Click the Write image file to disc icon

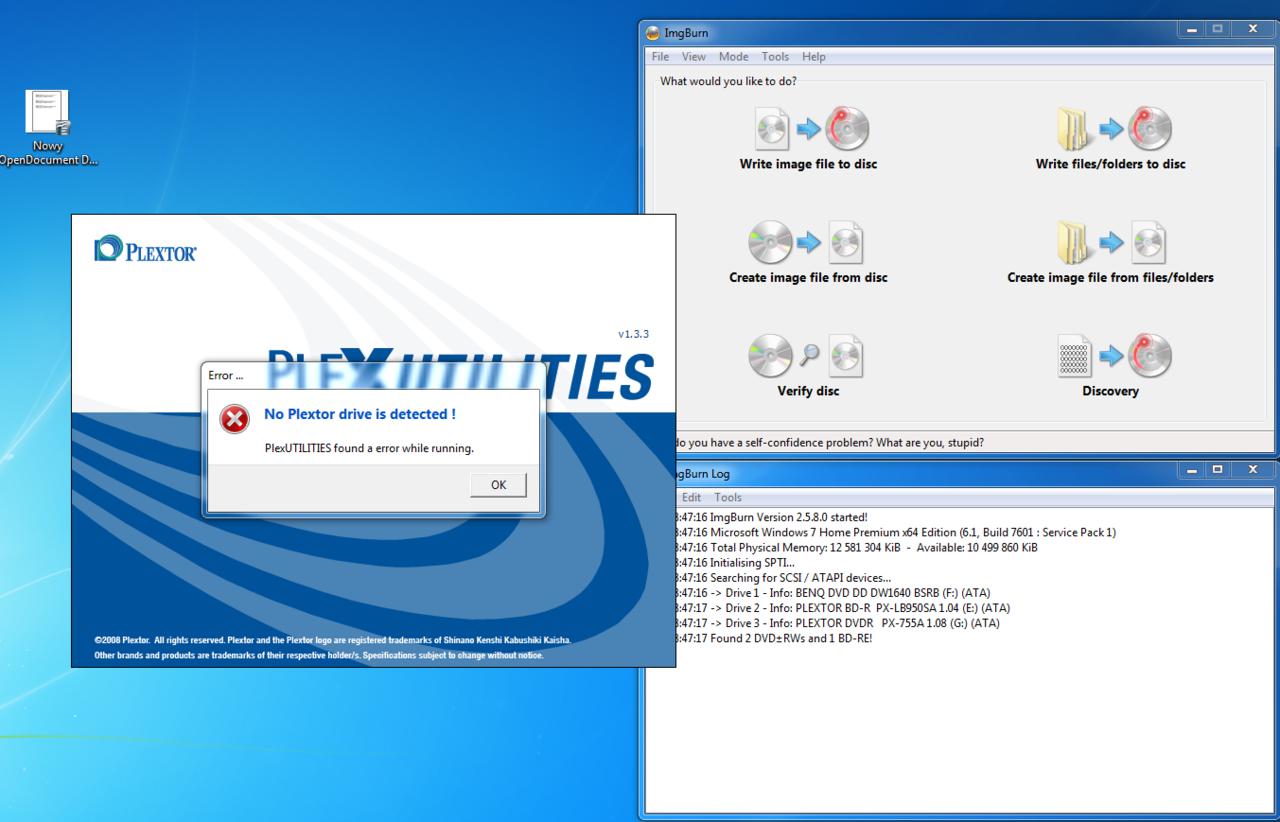808,129
